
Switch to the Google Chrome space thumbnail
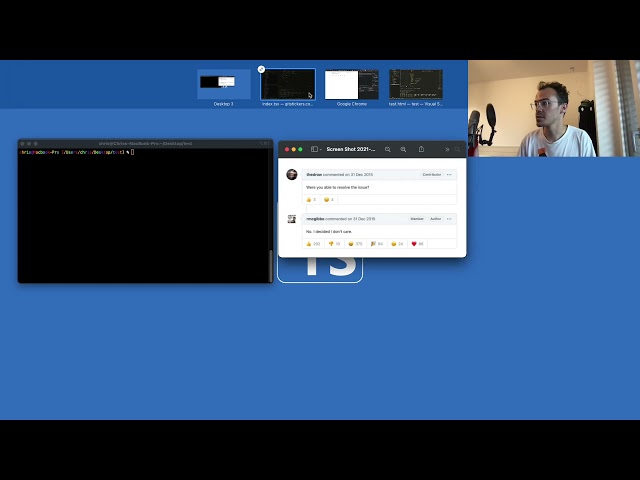352,84
